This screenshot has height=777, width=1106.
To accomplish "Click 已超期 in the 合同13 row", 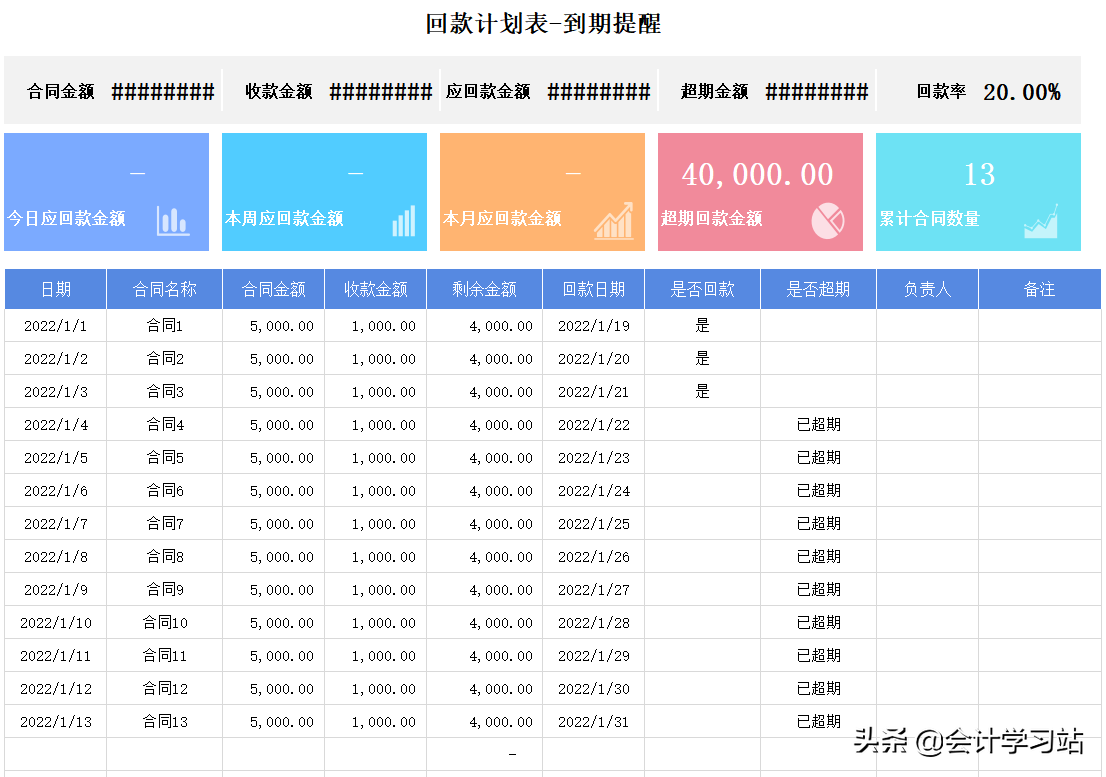I will pyautogui.click(x=818, y=721).
